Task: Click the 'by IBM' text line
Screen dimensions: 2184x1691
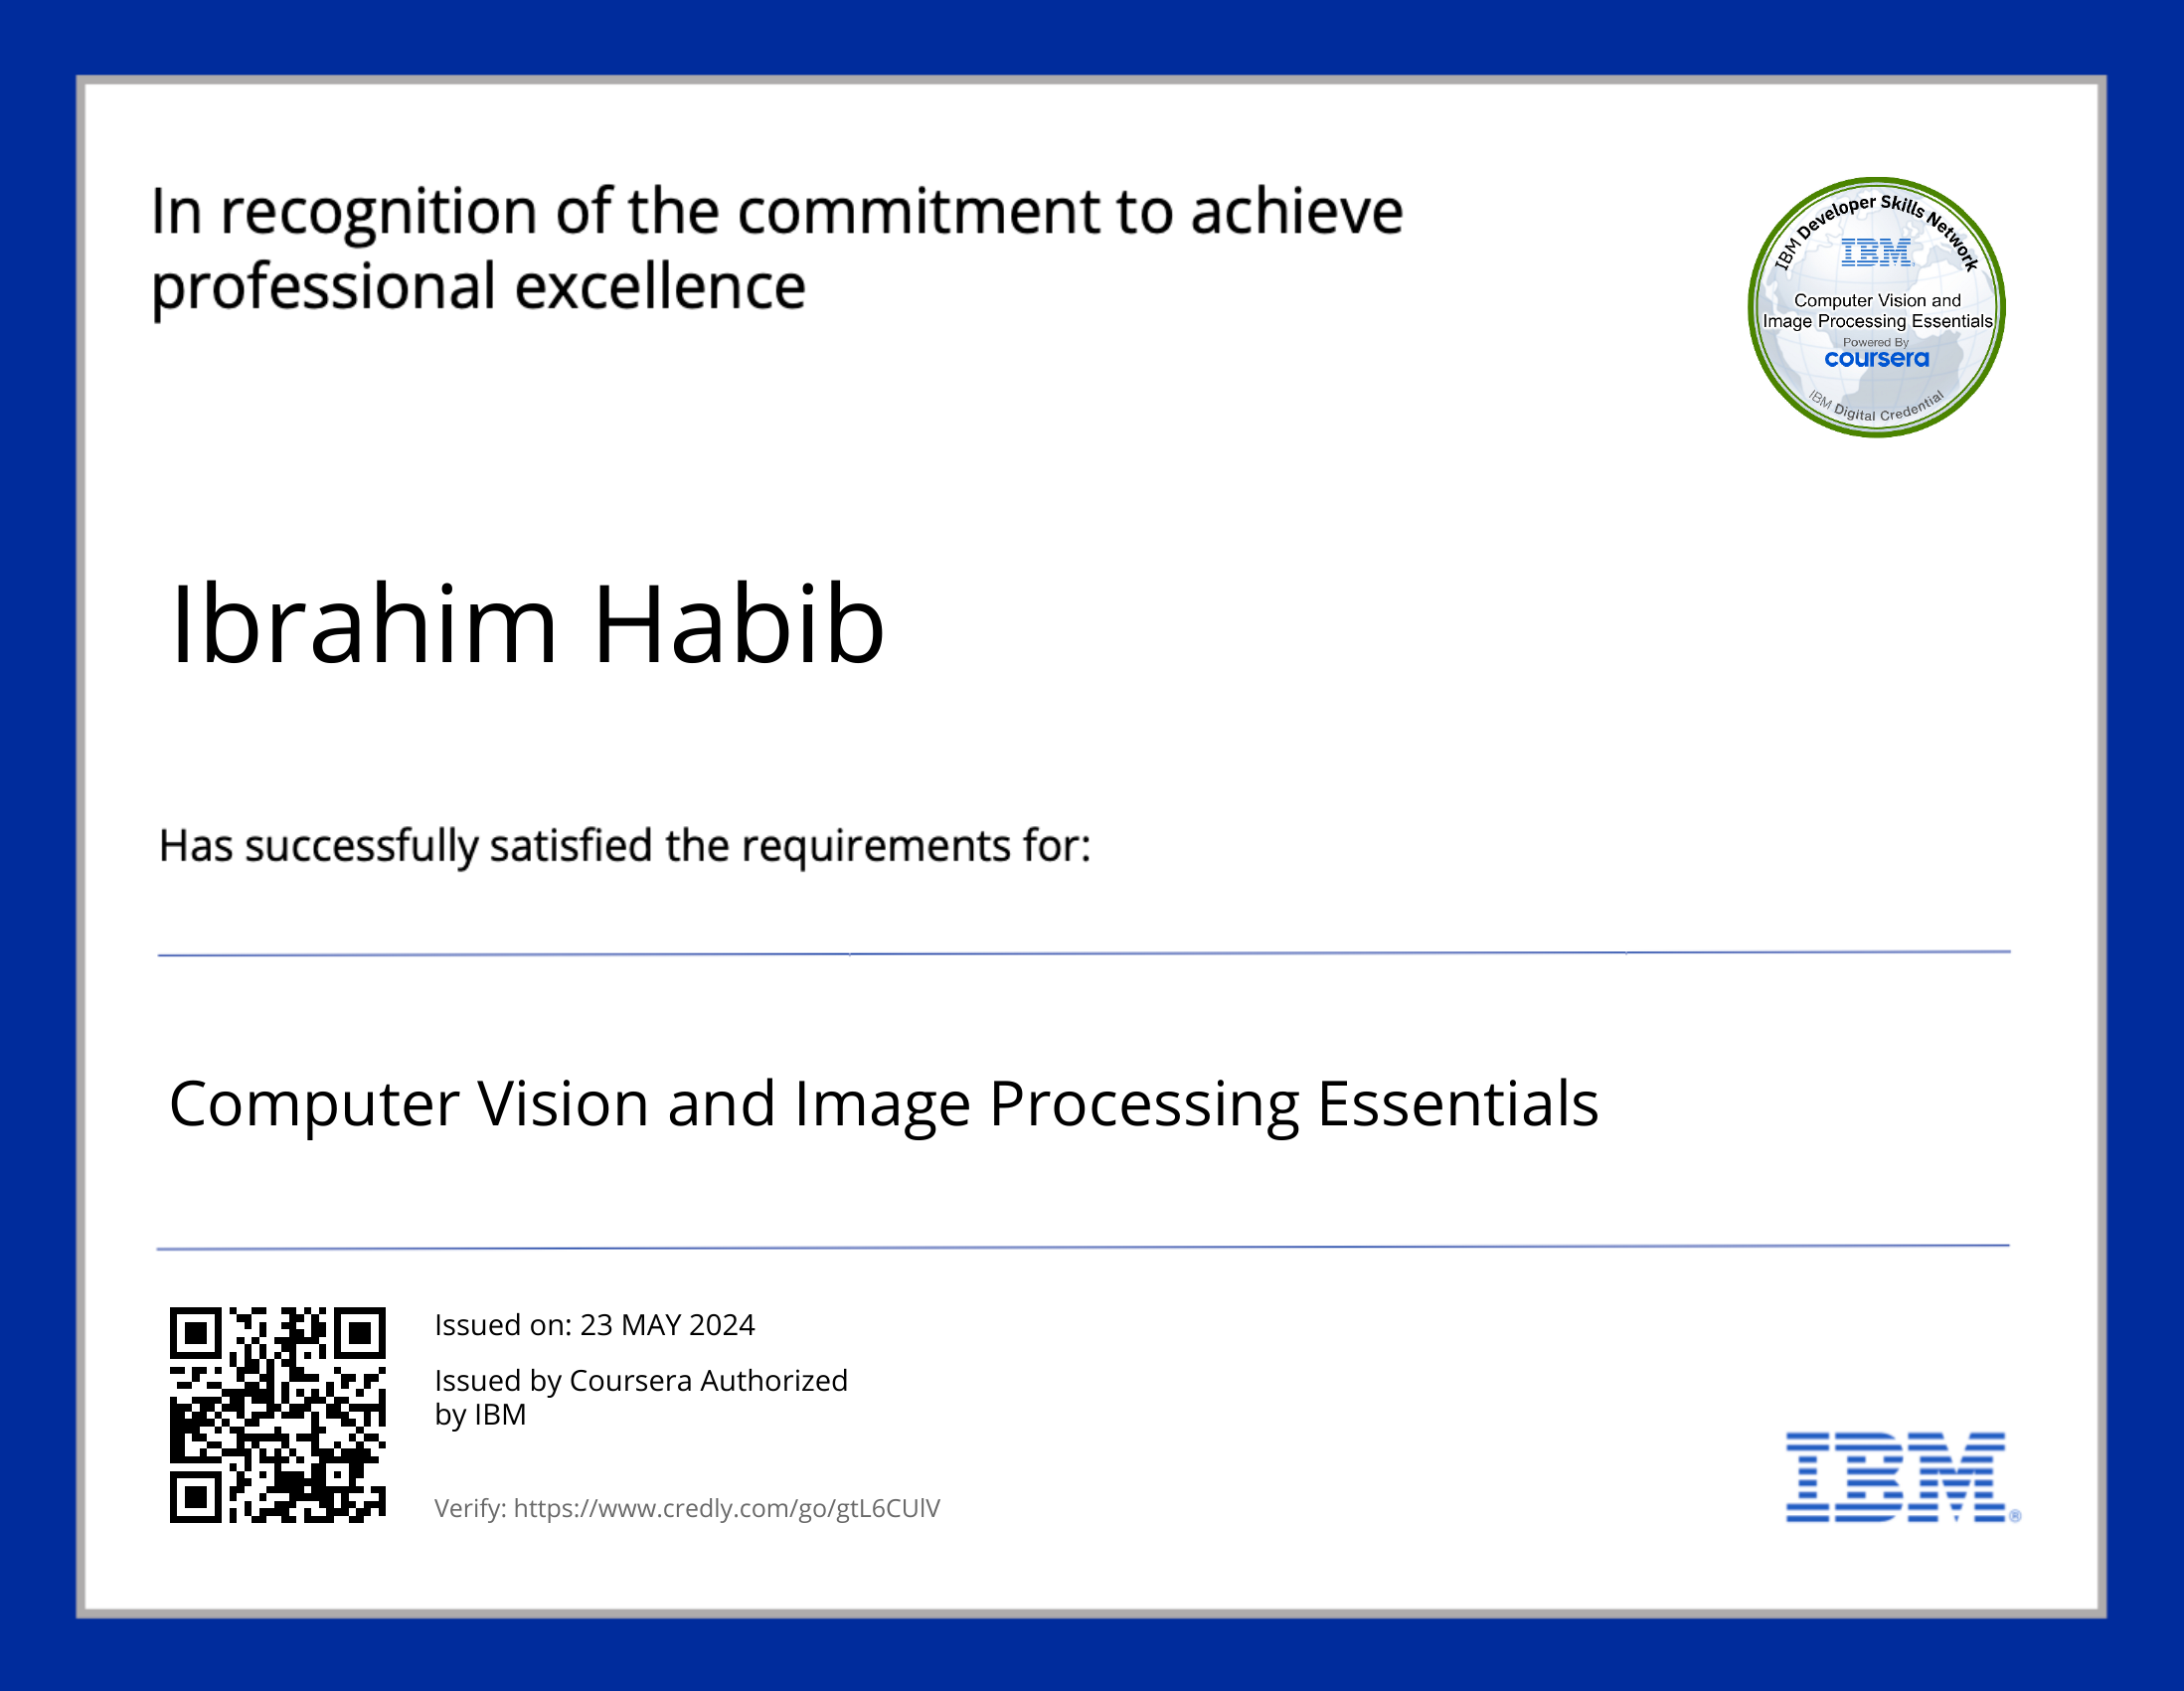Action: (480, 1415)
